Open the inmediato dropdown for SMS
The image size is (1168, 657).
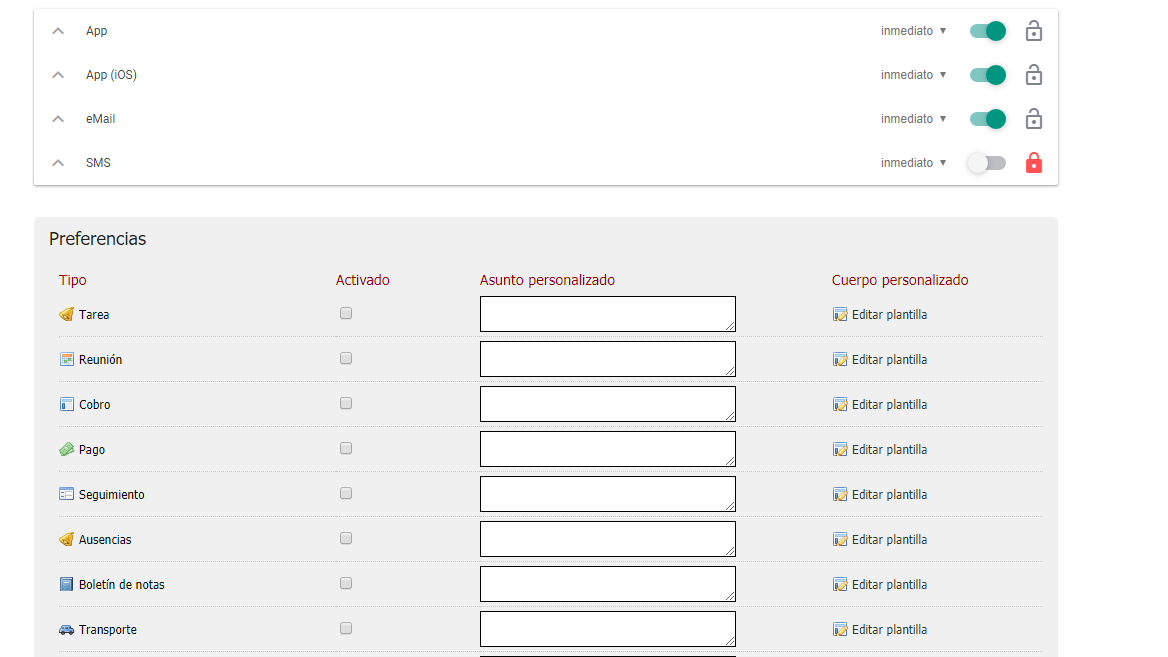(913, 162)
